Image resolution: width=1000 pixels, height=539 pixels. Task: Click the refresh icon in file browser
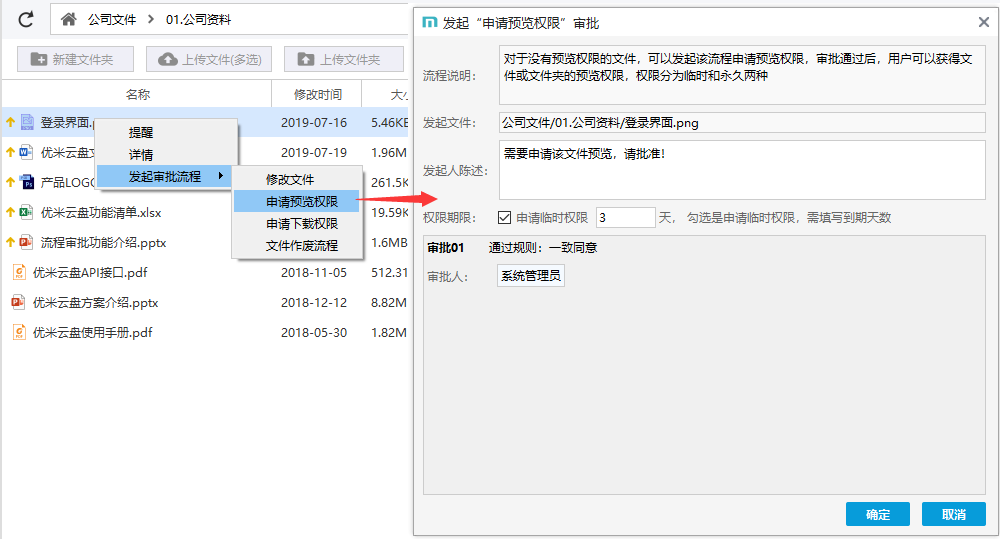pyautogui.click(x=27, y=19)
